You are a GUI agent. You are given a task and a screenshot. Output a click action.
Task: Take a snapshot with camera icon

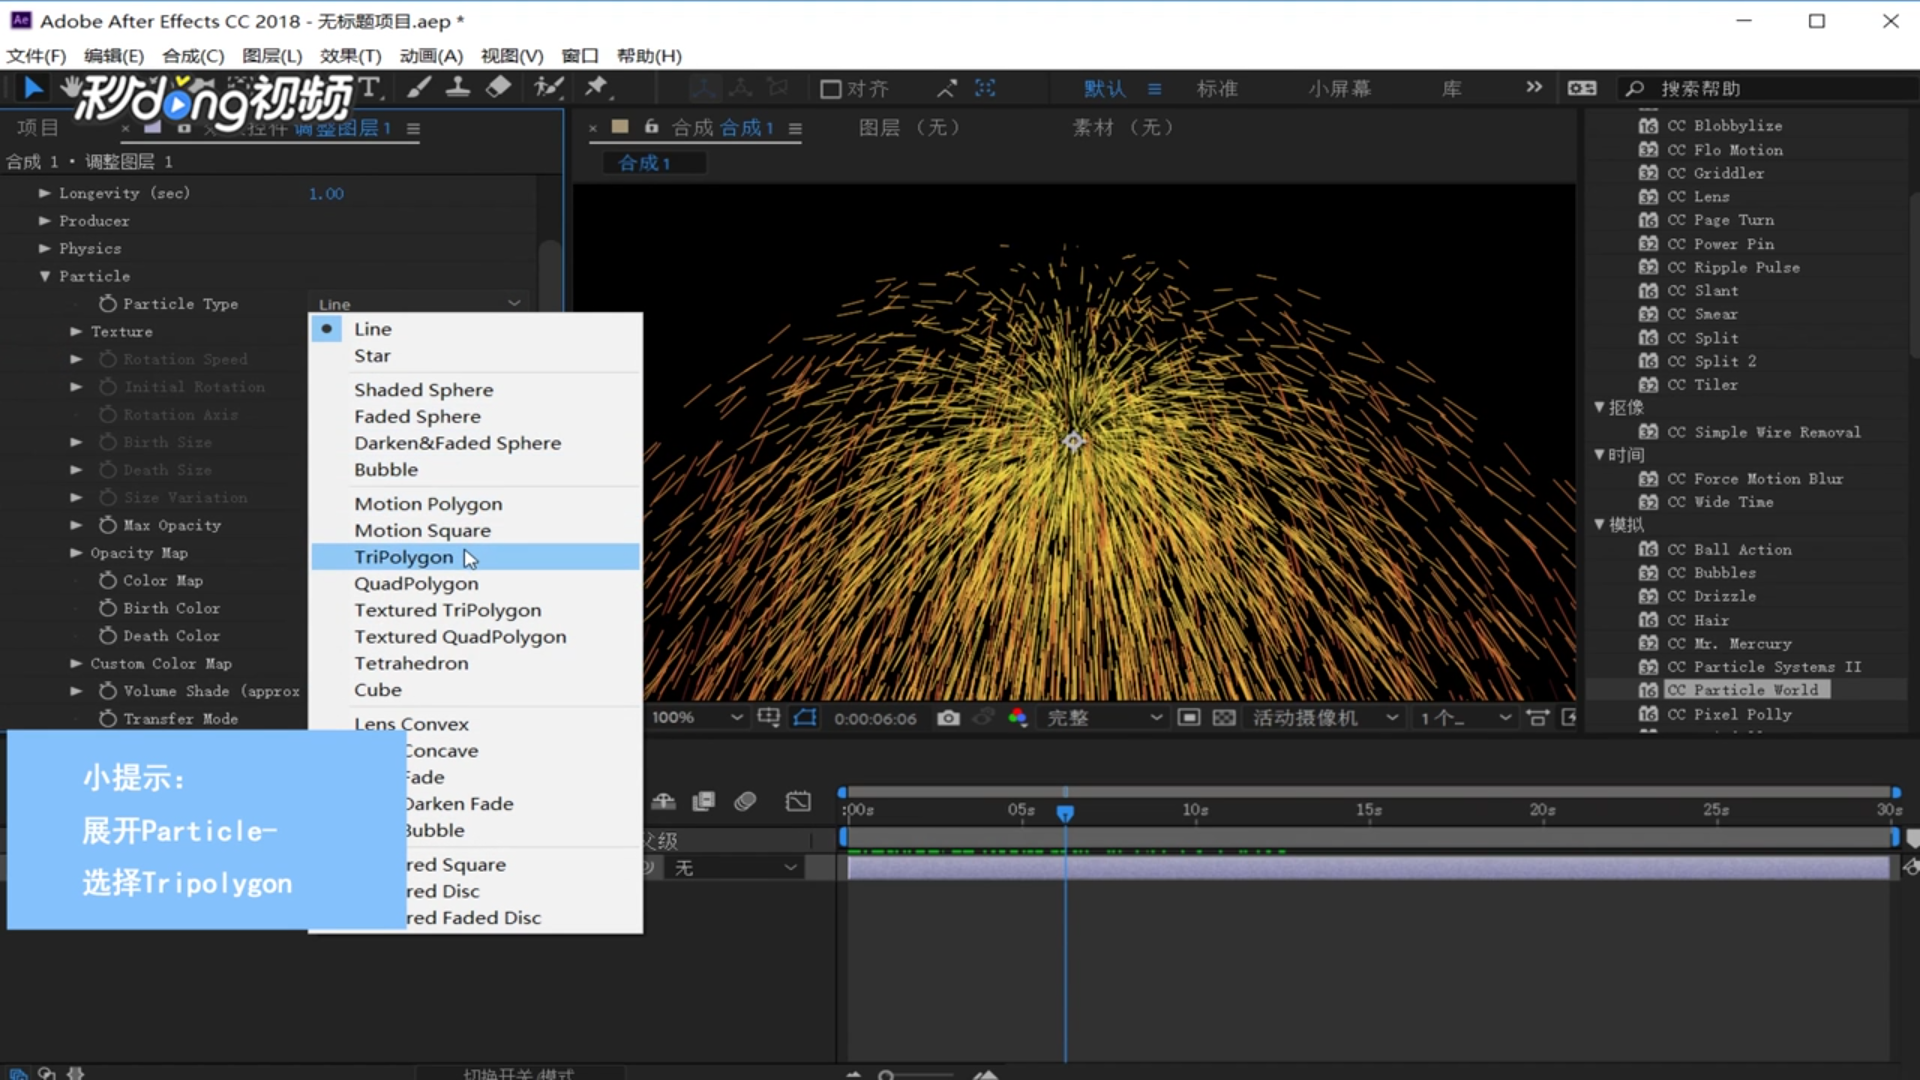click(948, 718)
